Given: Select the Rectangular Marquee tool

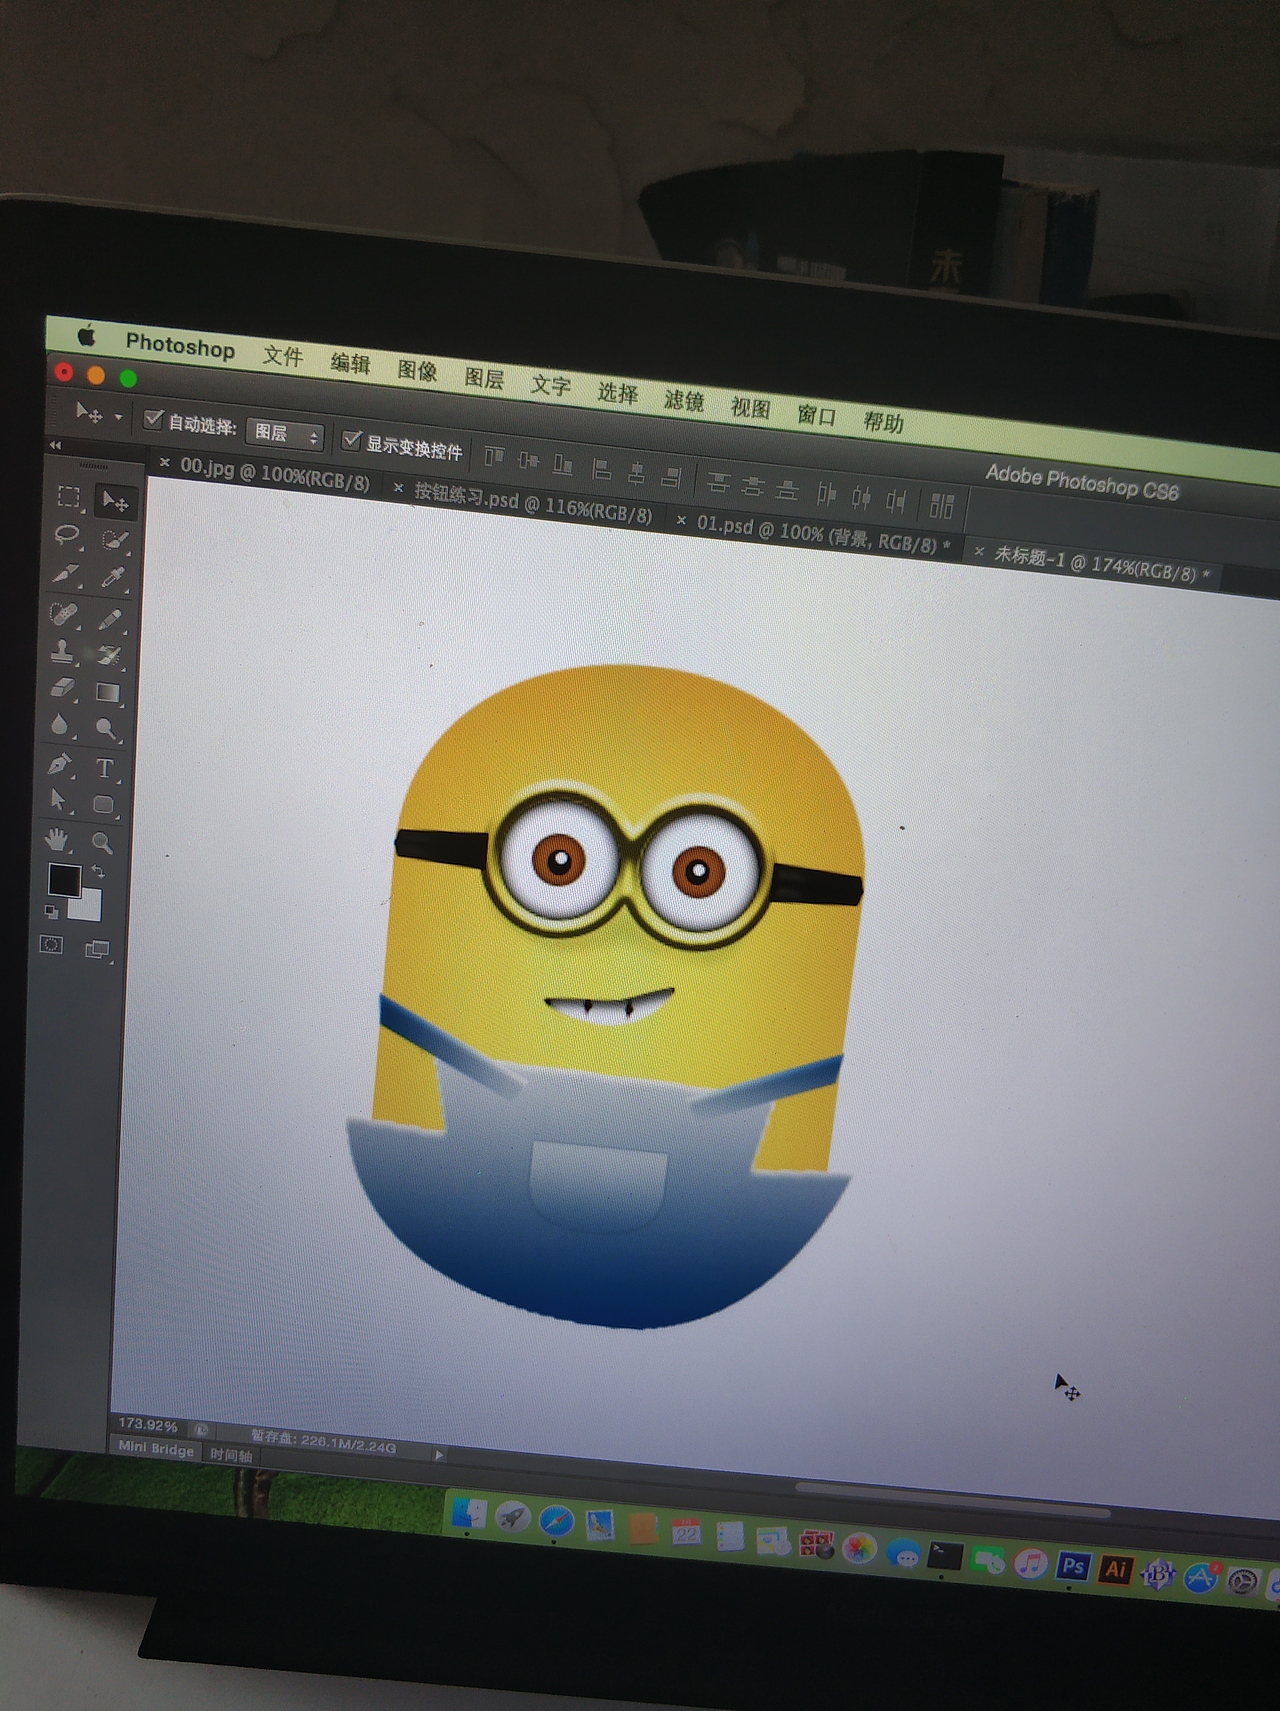Looking at the screenshot, I should pos(69,496).
